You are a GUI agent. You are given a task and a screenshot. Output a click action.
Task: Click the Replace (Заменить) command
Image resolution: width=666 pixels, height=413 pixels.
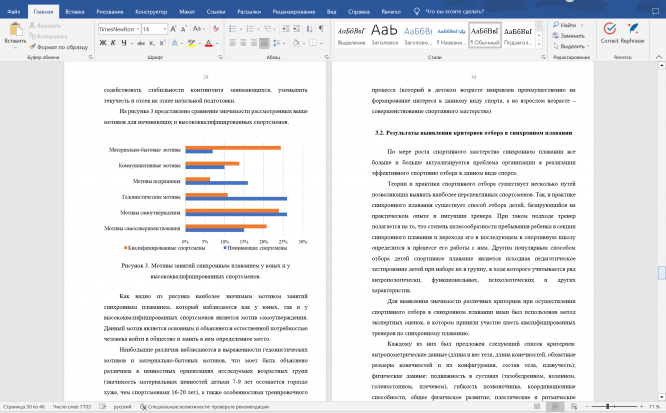click(x=569, y=36)
